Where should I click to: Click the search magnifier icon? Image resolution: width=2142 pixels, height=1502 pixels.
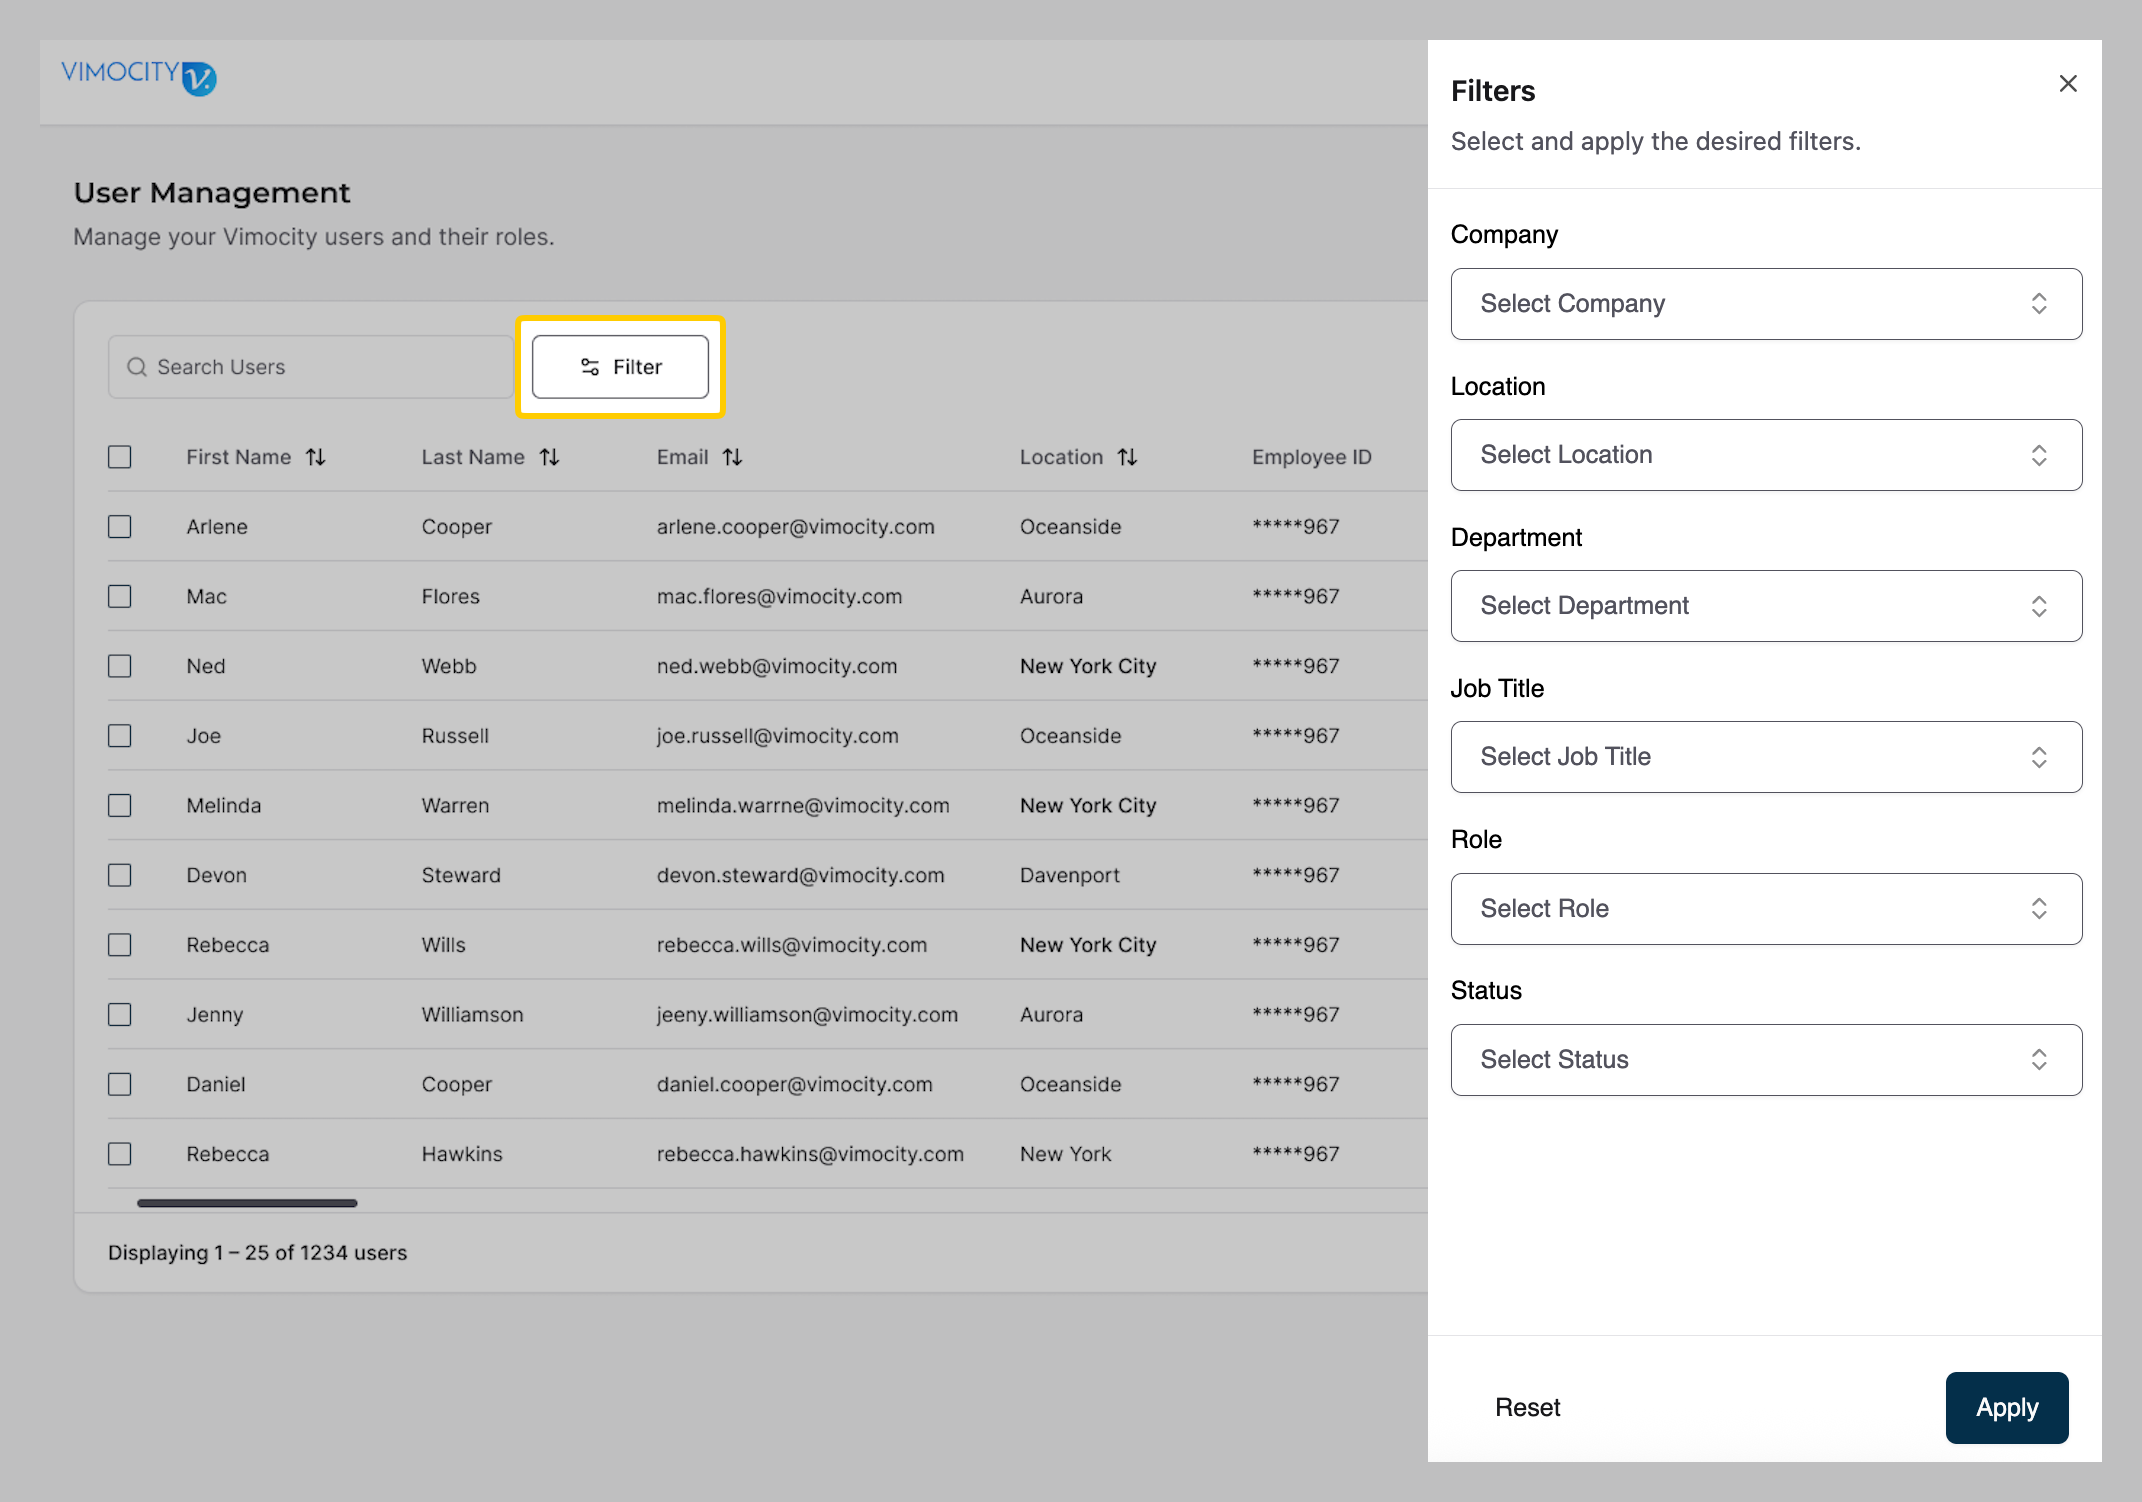137,367
